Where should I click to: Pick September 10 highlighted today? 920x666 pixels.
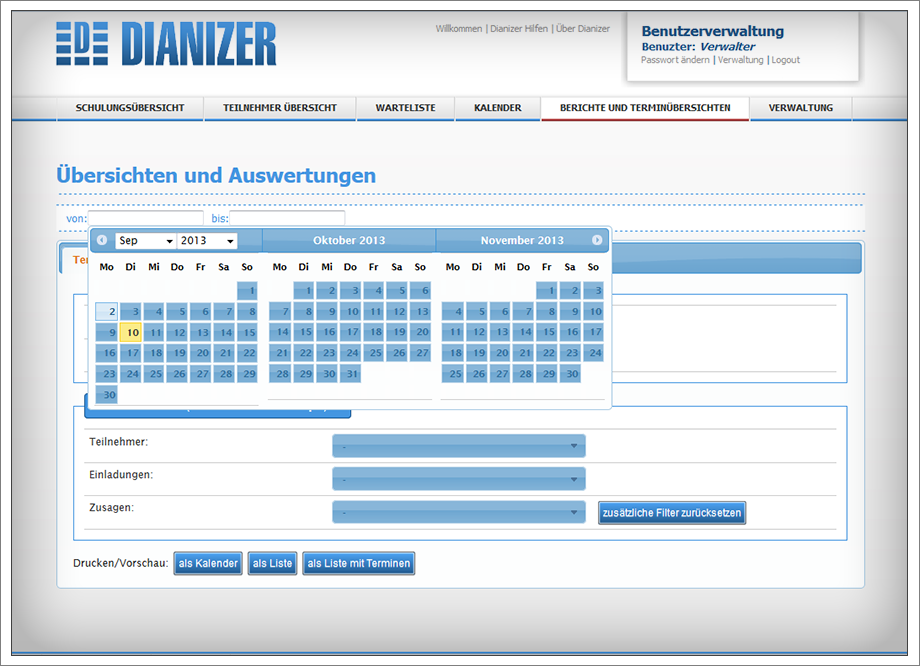(130, 332)
